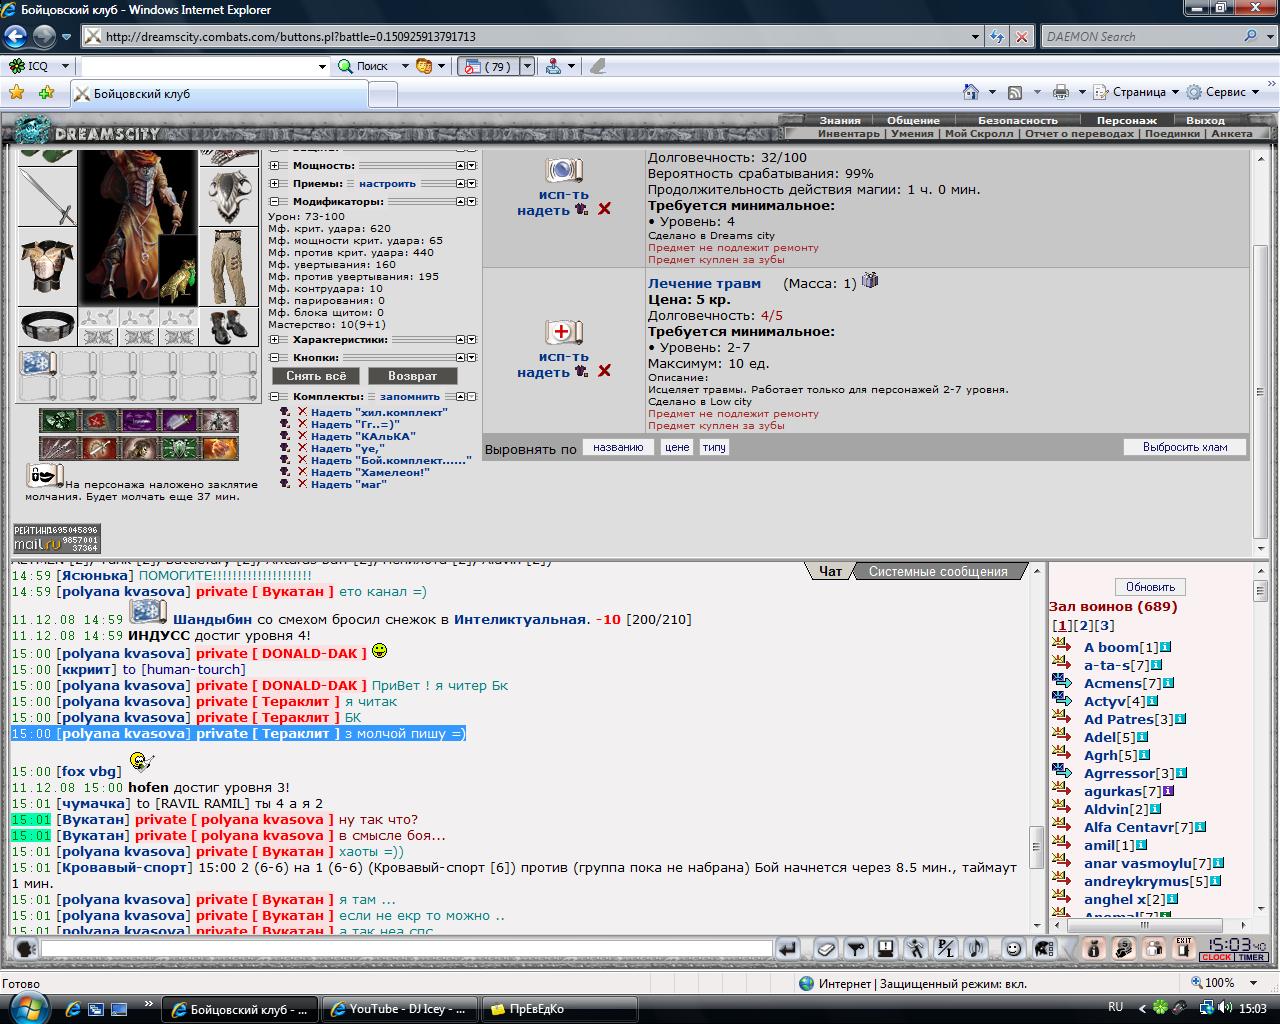Collapse the Комплекты section
Screen dimensions: 1280x1024
[x=275, y=397]
